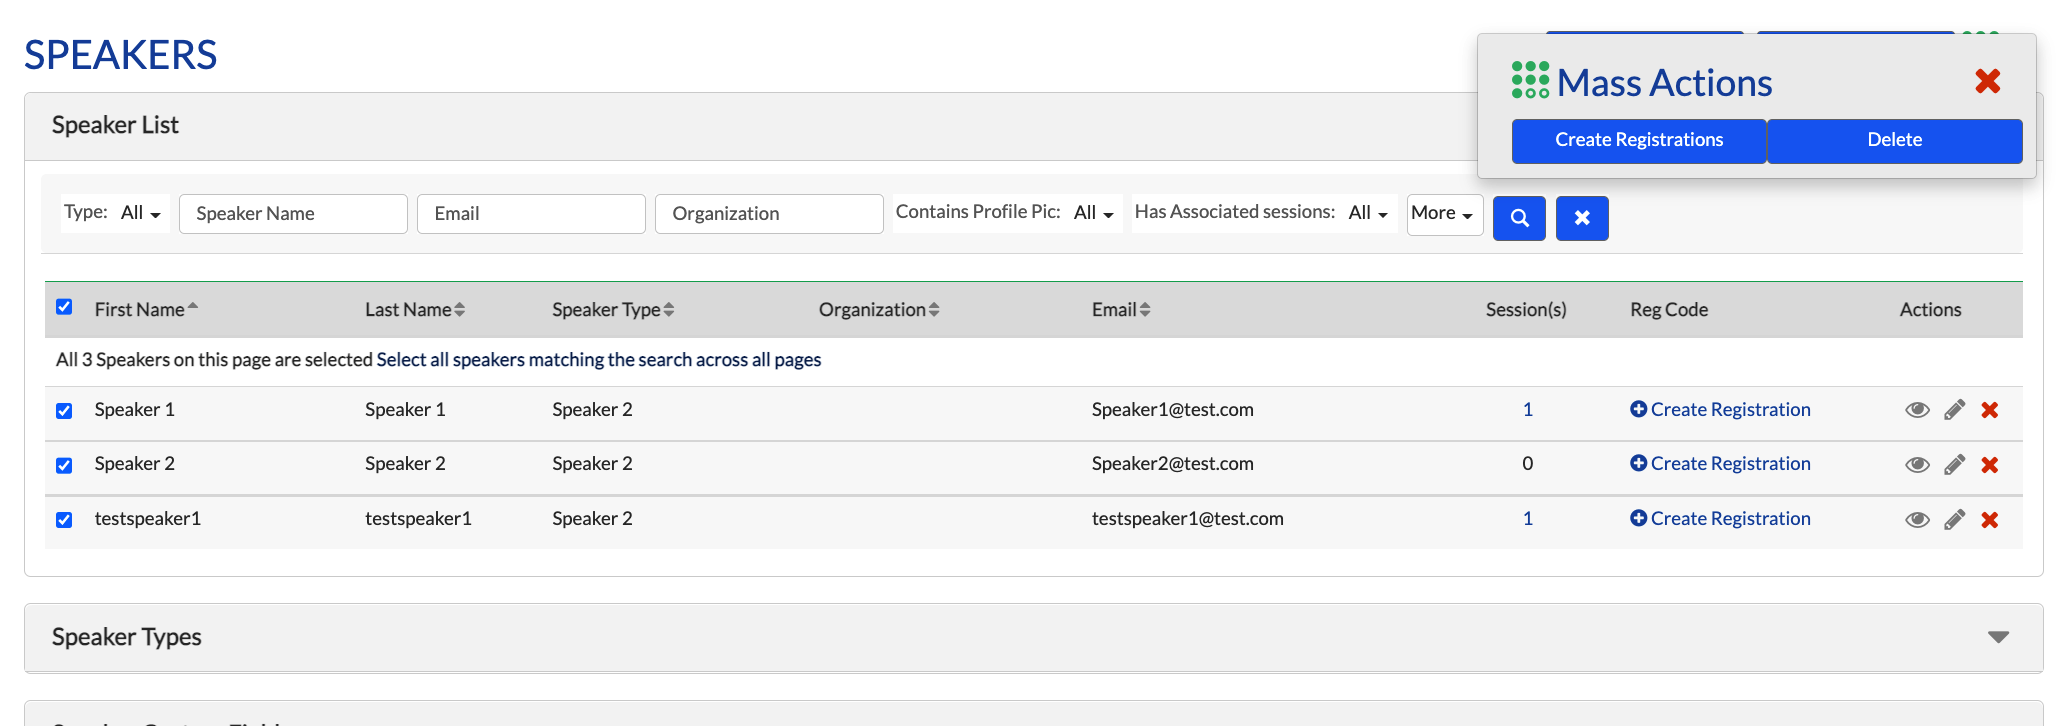
Task: Run the speaker search magnifier button
Action: point(1519,218)
